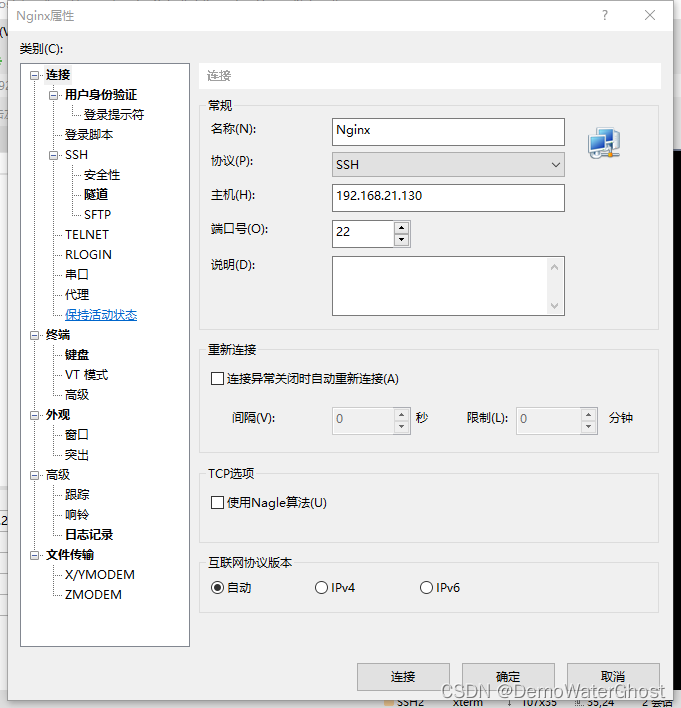
Task: Click the disabled 间隔 seconds field
Action: coord(363,421)
